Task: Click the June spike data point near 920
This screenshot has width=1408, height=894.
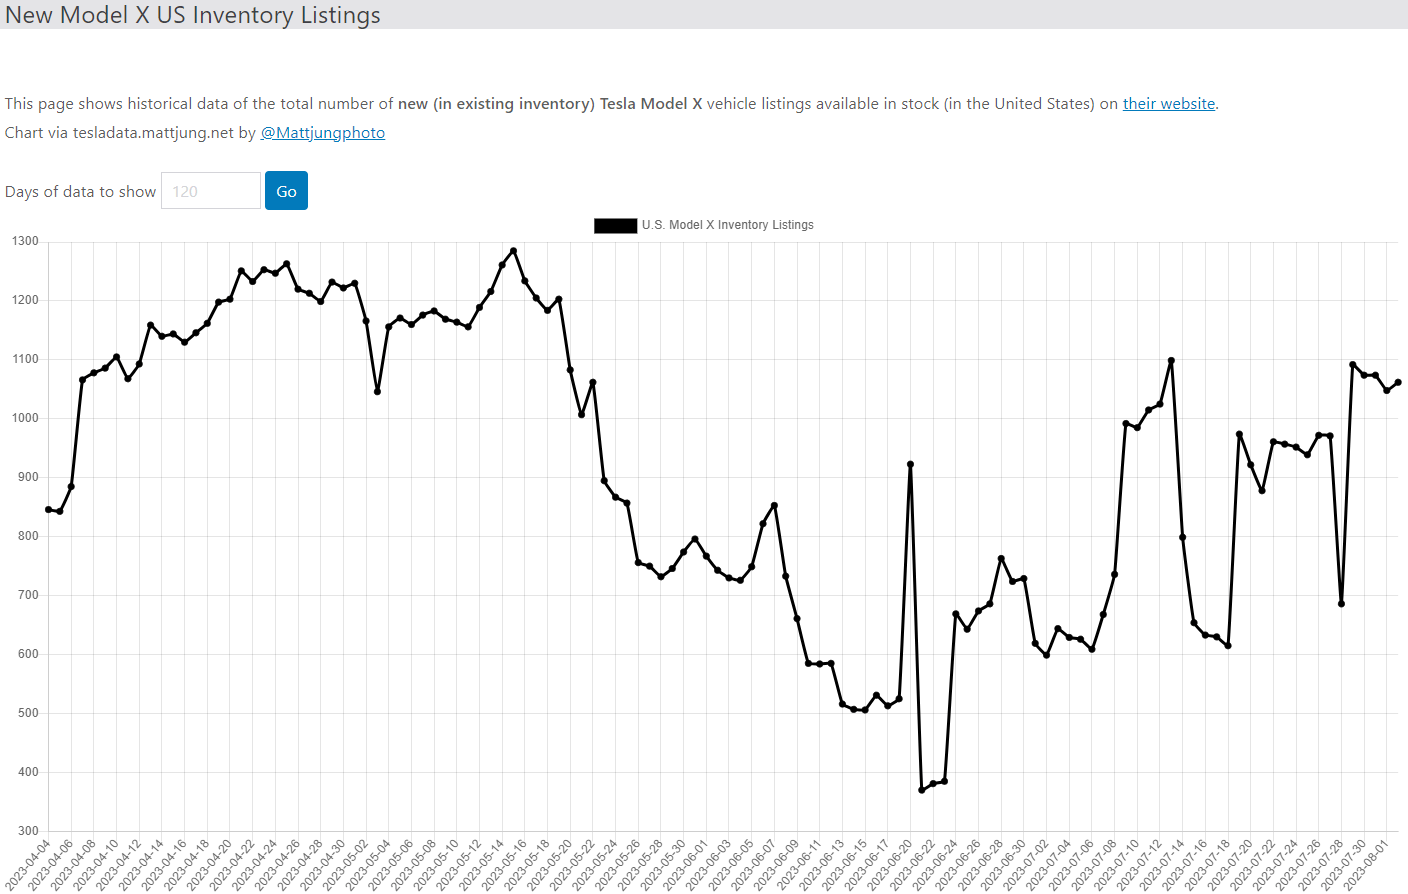Action: coord(910,464)
